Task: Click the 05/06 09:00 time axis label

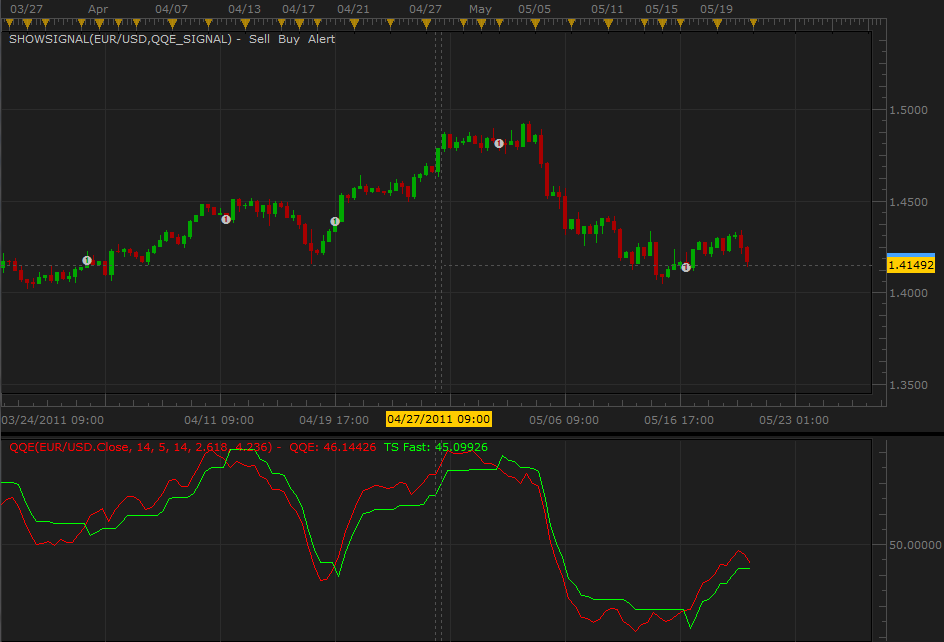Action: click(564, 420)
